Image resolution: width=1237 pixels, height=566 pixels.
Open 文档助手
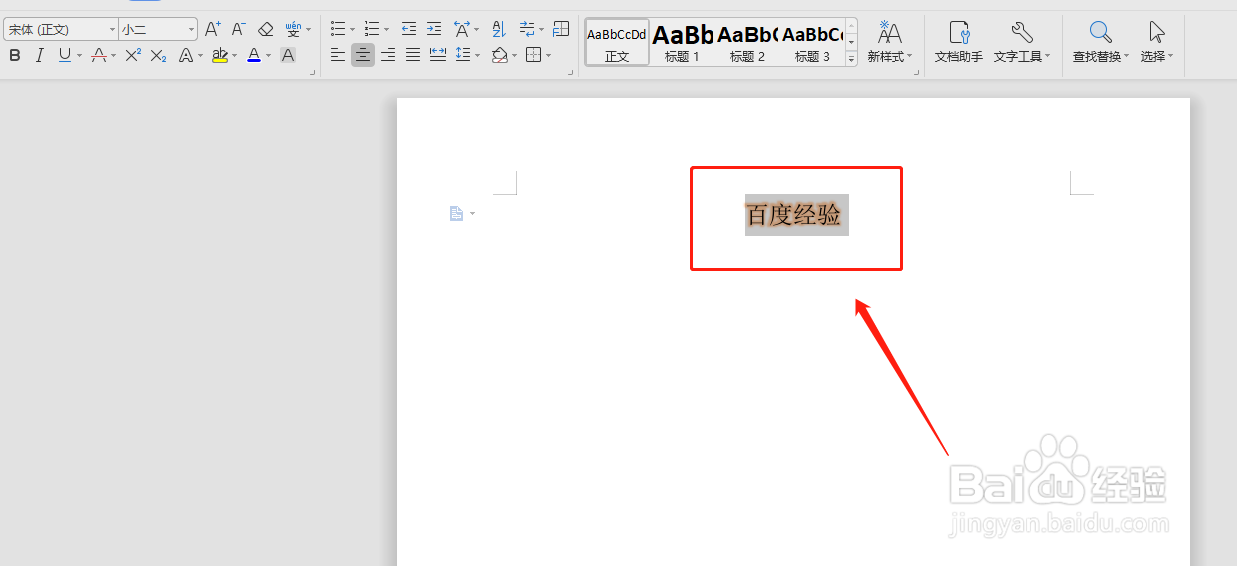[x=959, y=42]
